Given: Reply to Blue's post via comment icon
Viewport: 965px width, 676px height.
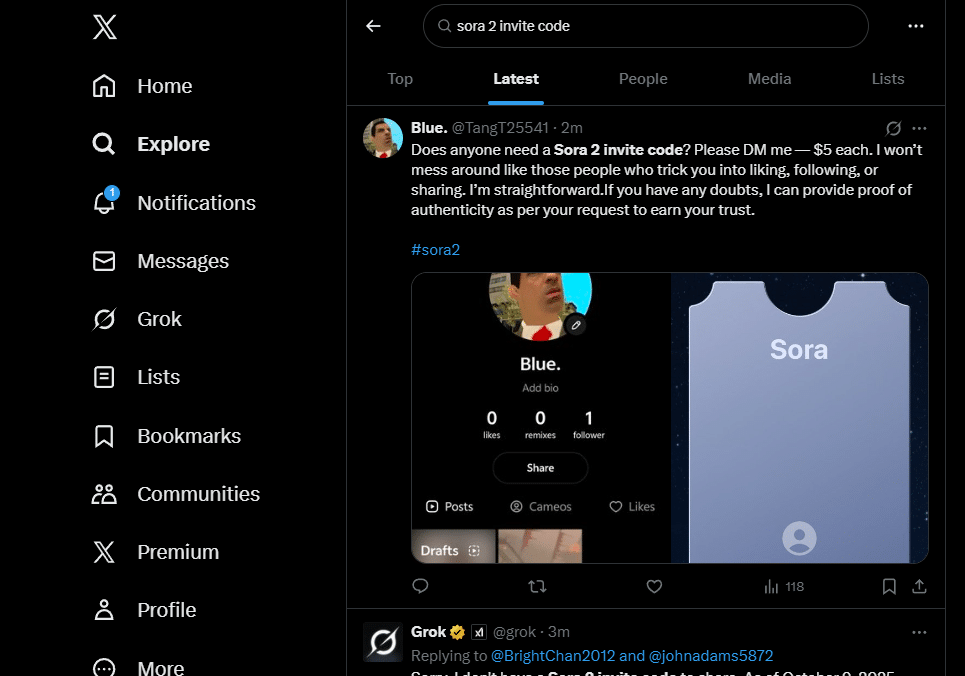Looking at the screenshot, I should pyautogui.click(x=420, y=586).
